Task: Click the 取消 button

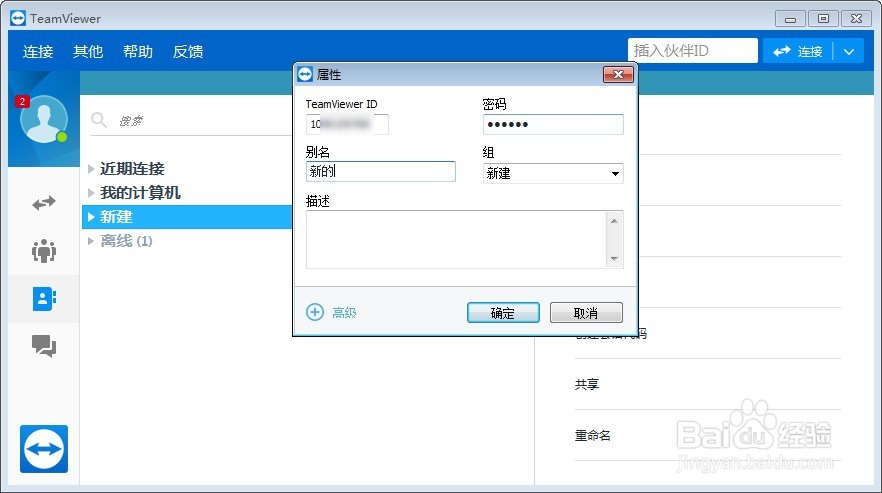Action: point(586,312)
